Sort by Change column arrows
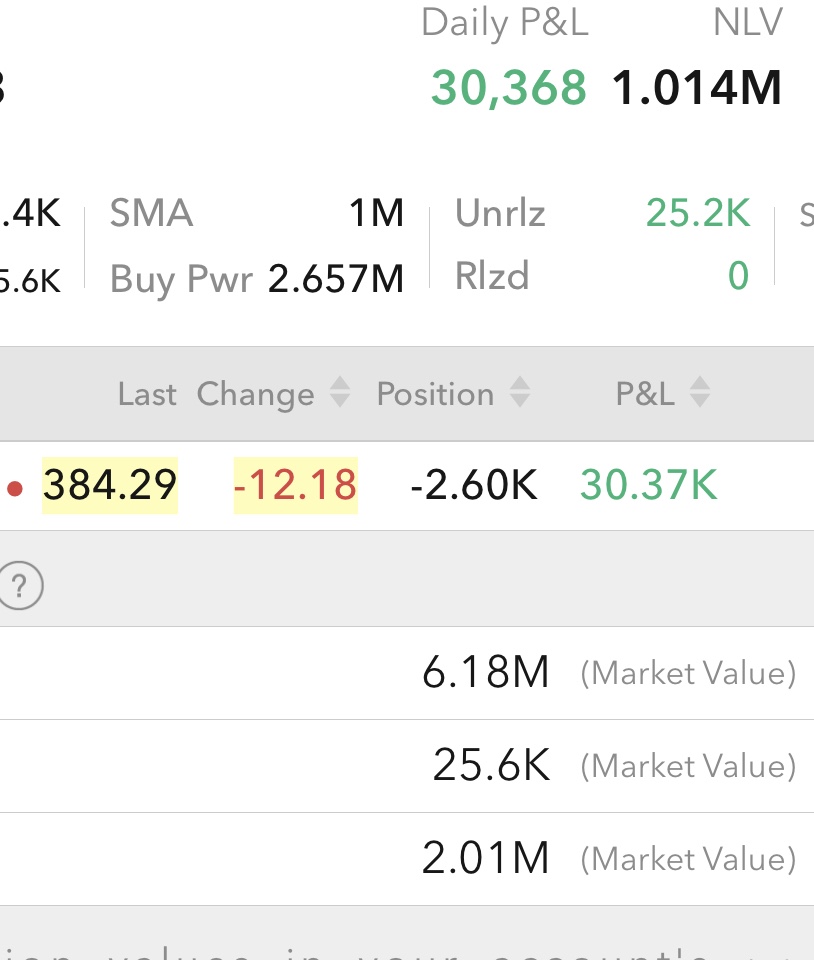This screenshot has width=814, height=960. [x=340, y=393]
